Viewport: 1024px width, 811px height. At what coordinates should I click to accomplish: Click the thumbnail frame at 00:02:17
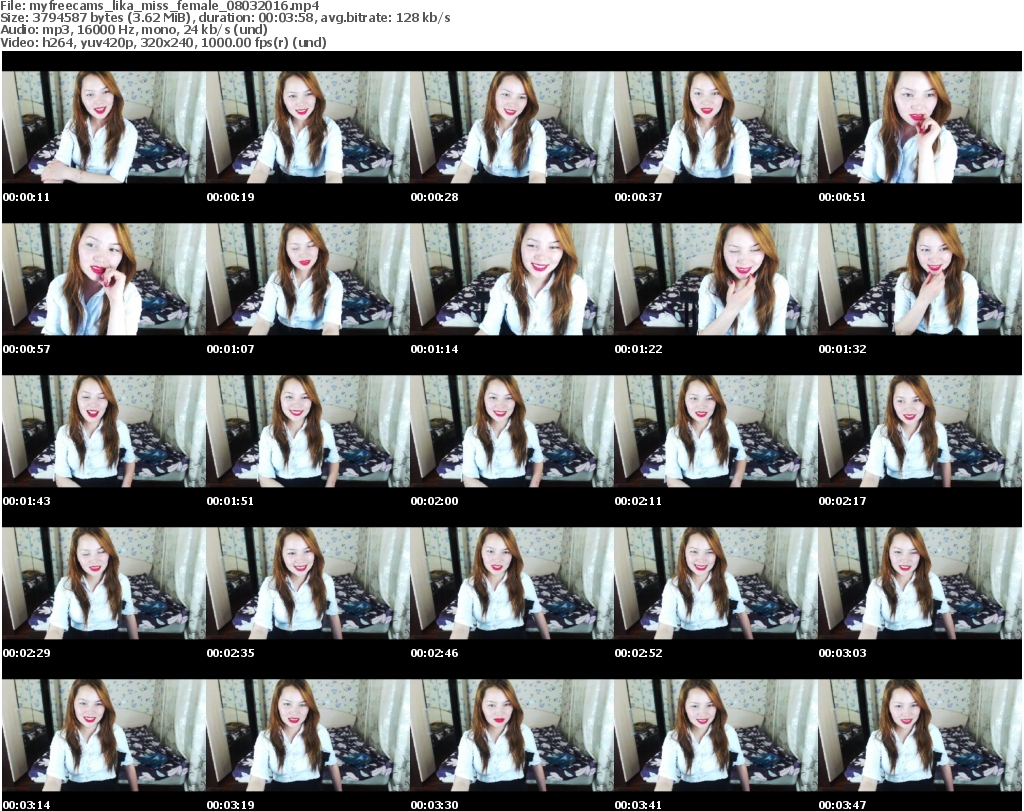point(920,431)
